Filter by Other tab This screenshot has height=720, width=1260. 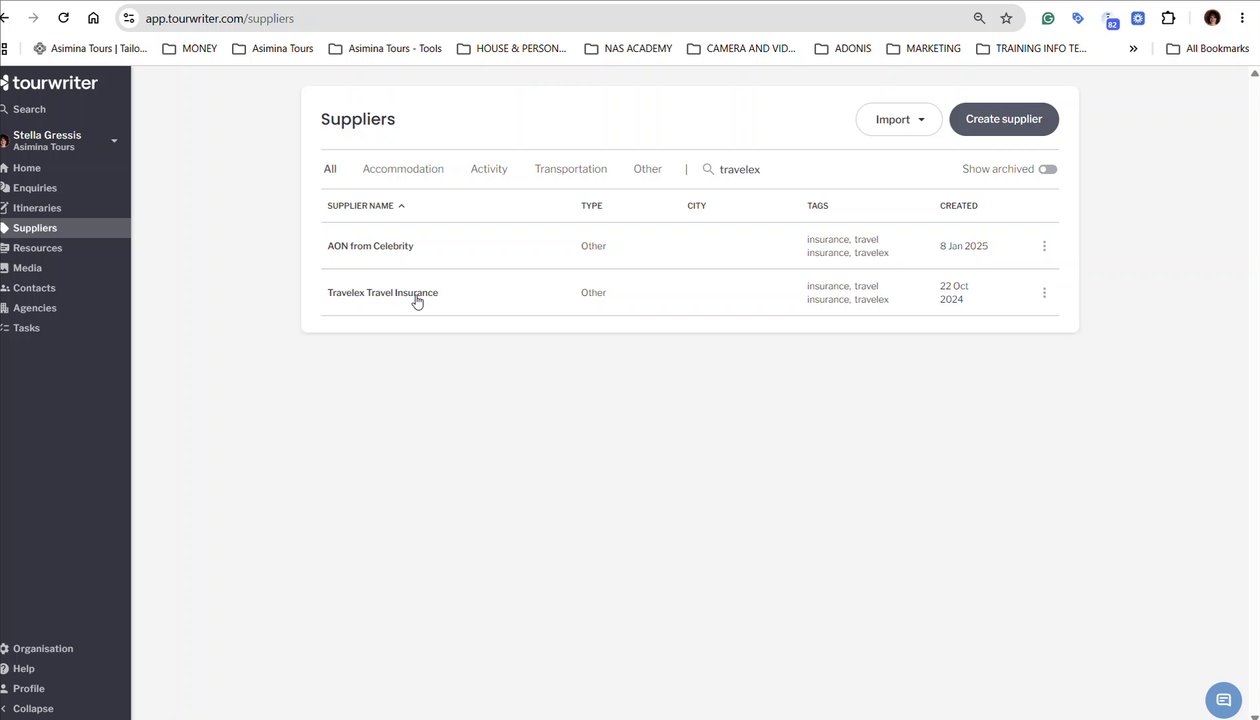coord(647,169)
